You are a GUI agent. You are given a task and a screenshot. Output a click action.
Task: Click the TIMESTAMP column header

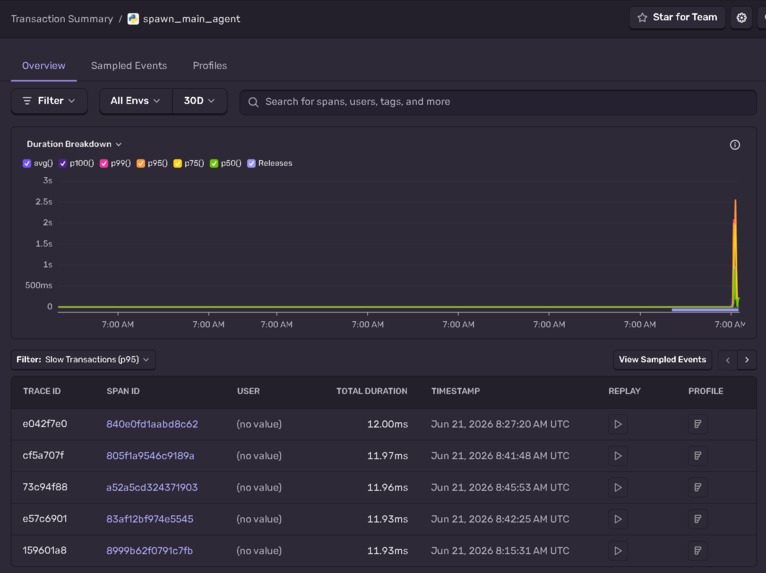coord(455,391)
